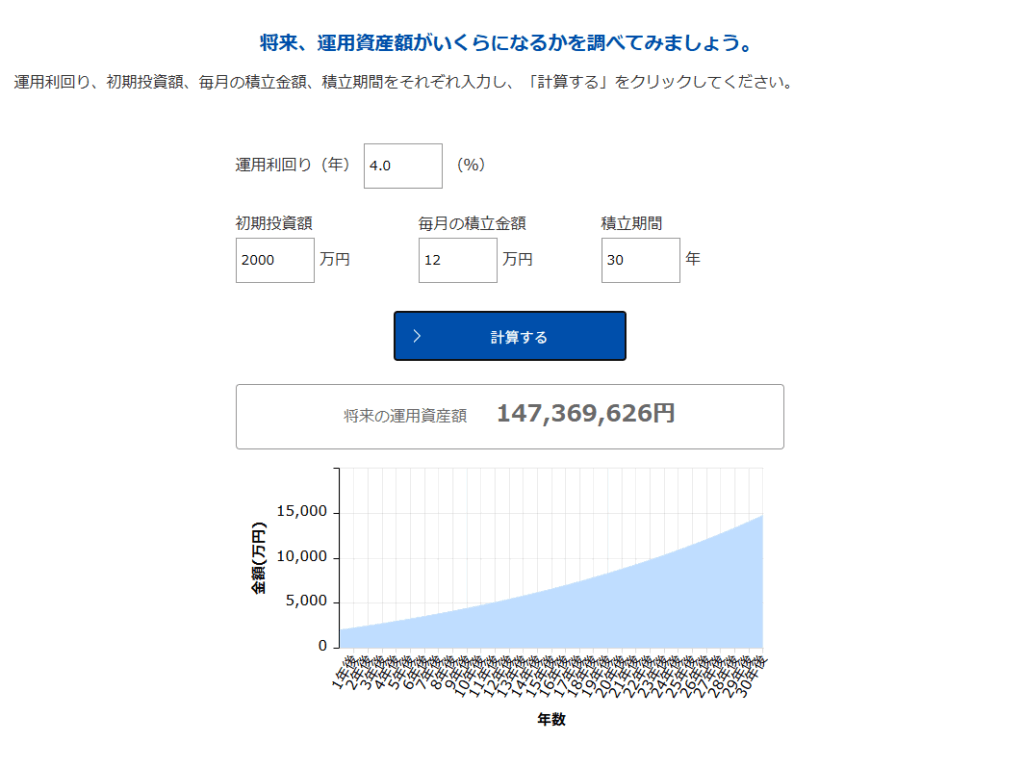1024x768 pixels.
Task: Click the 初期投資額 field label
Action: (273, 224)
